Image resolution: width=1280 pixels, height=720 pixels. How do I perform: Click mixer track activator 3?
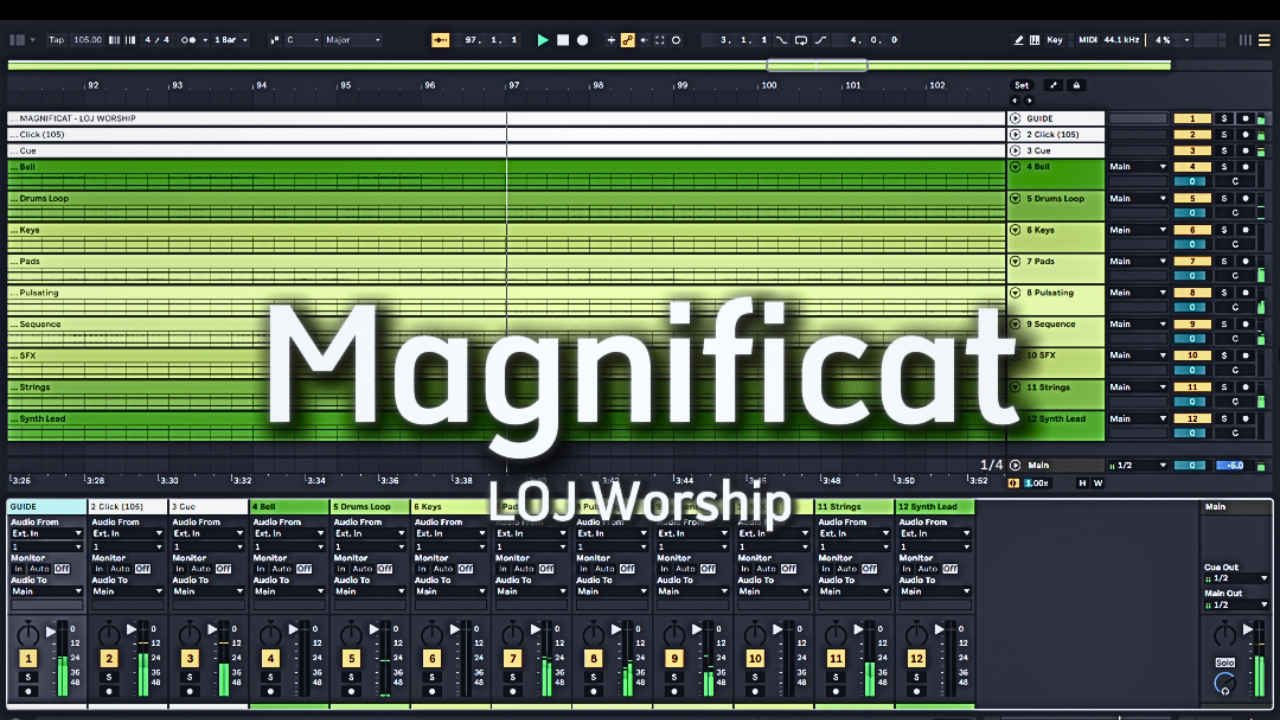189,658
